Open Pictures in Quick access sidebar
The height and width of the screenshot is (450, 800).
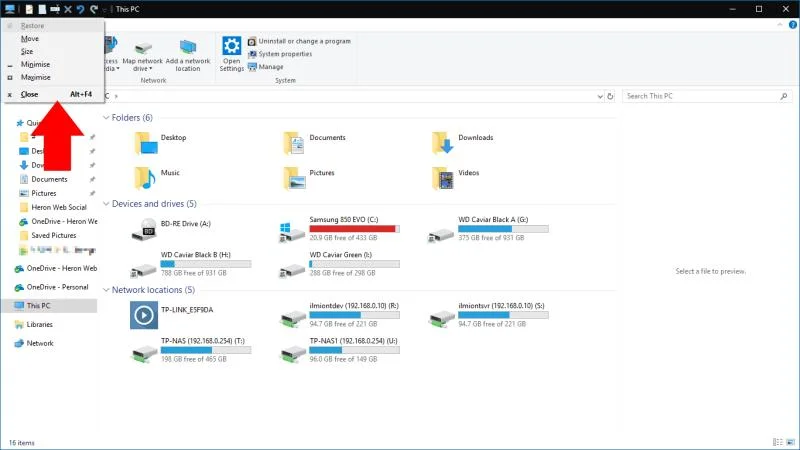tap(44, 193)
